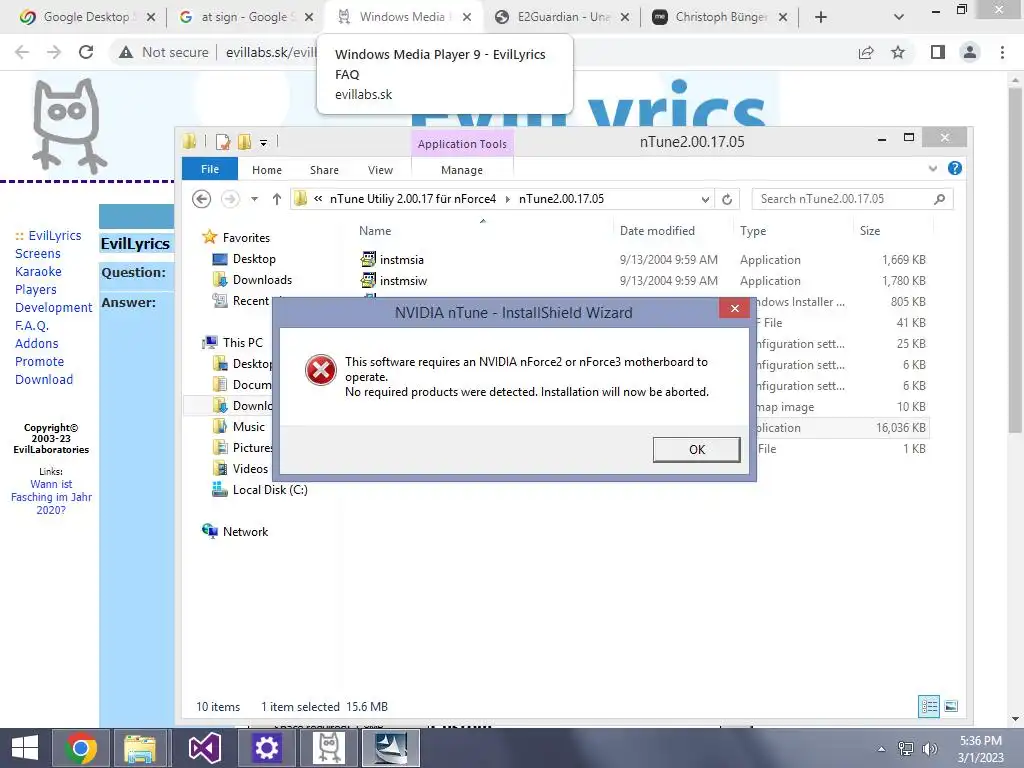Click the volume speaker tray icon
This screenshot has width=1024, height=768.
click(929, 749)
